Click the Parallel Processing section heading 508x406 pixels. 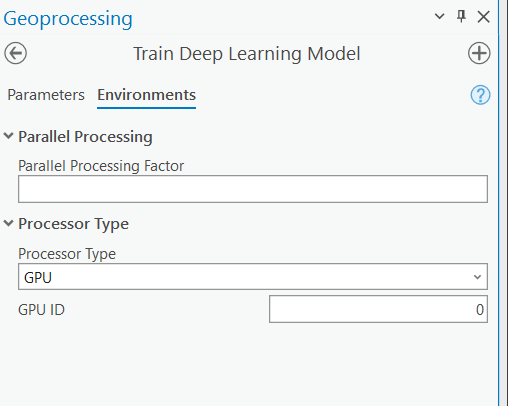point(85,137)
